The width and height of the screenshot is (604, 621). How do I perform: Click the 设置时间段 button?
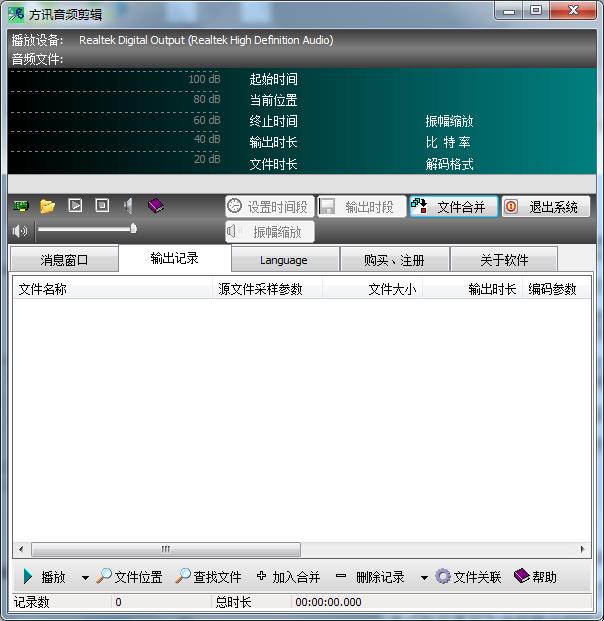270,207
